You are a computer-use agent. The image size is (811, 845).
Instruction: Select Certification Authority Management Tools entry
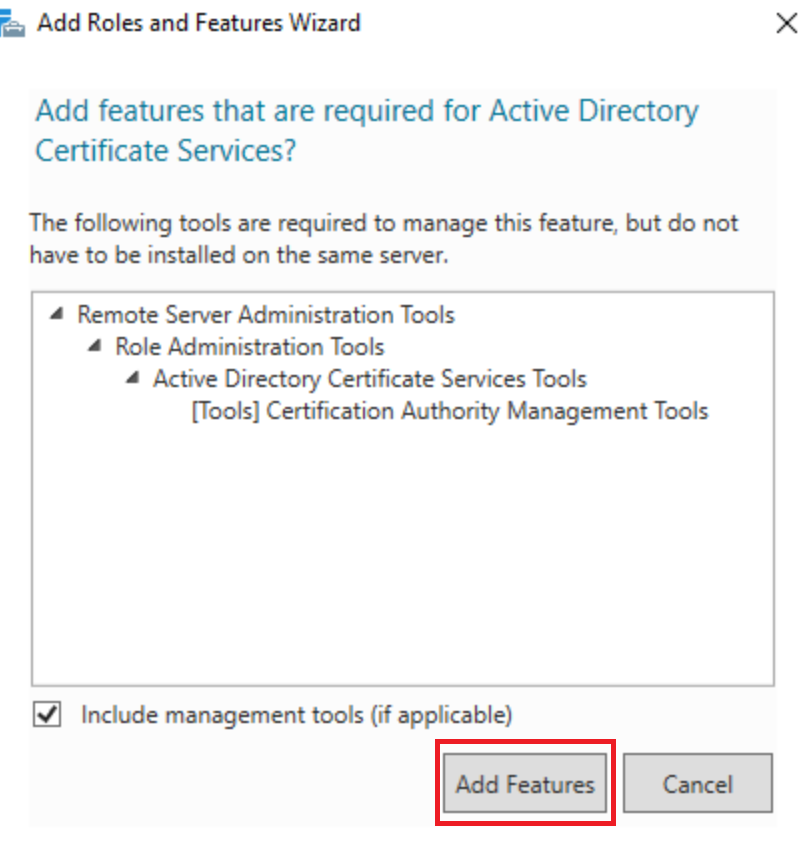point(450,411)
